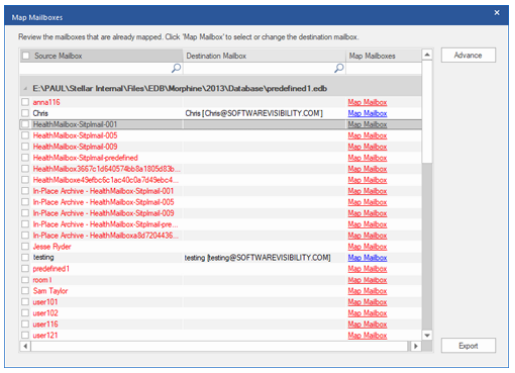Click the vertical scrollbar up arrow
The height and width of the screenshot is (373, 515).
(x=427, y=54)
